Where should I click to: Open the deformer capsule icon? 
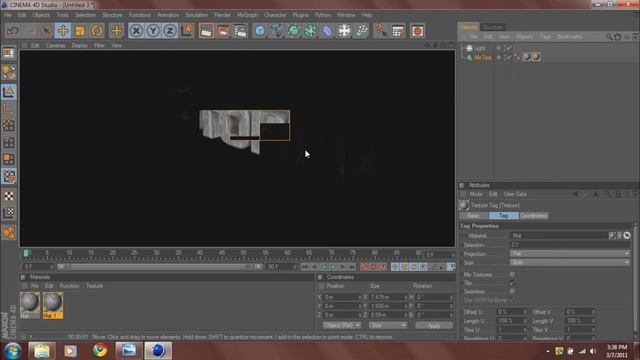pos(327,31)
